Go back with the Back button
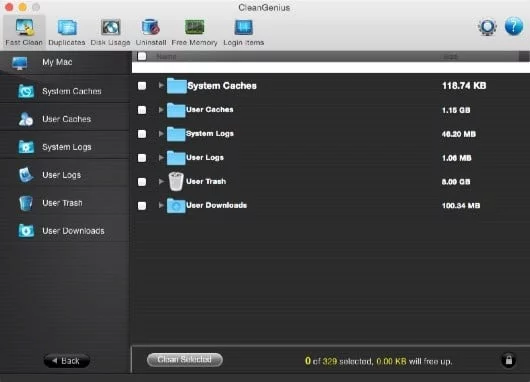 click(x=67, y=361)
